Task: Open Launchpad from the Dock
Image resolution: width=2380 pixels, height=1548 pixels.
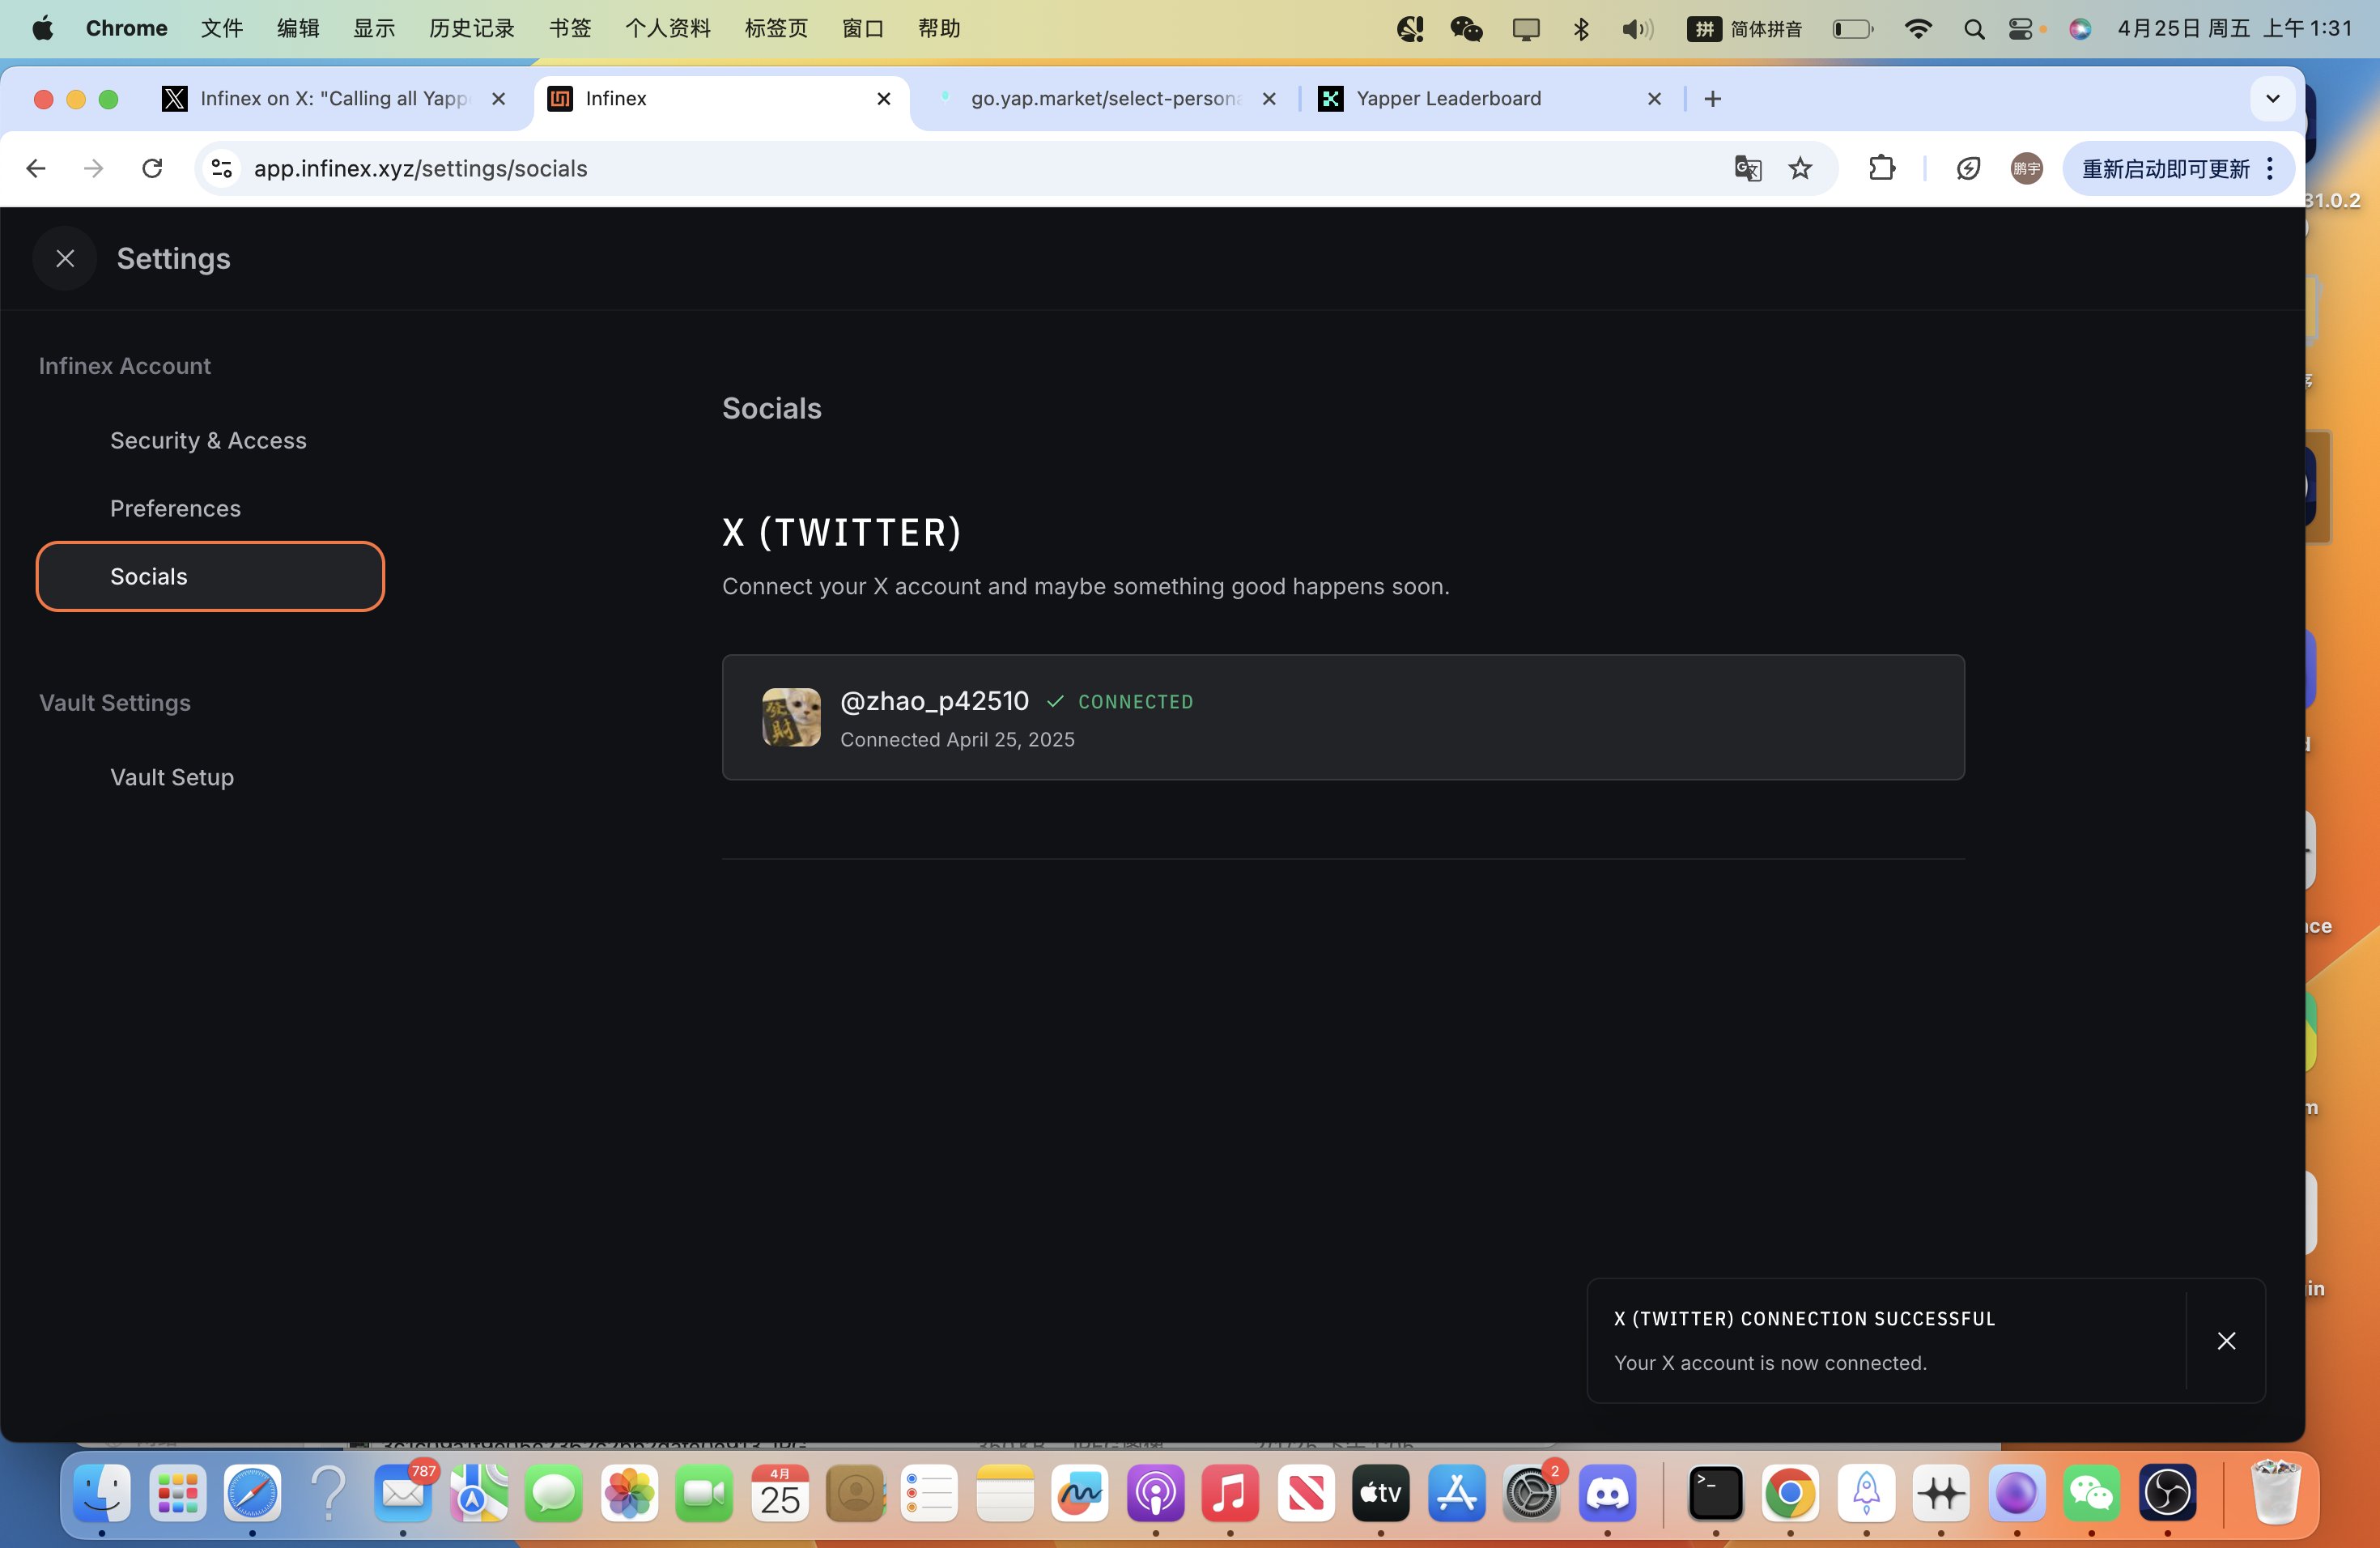Action: (178, 1493)
